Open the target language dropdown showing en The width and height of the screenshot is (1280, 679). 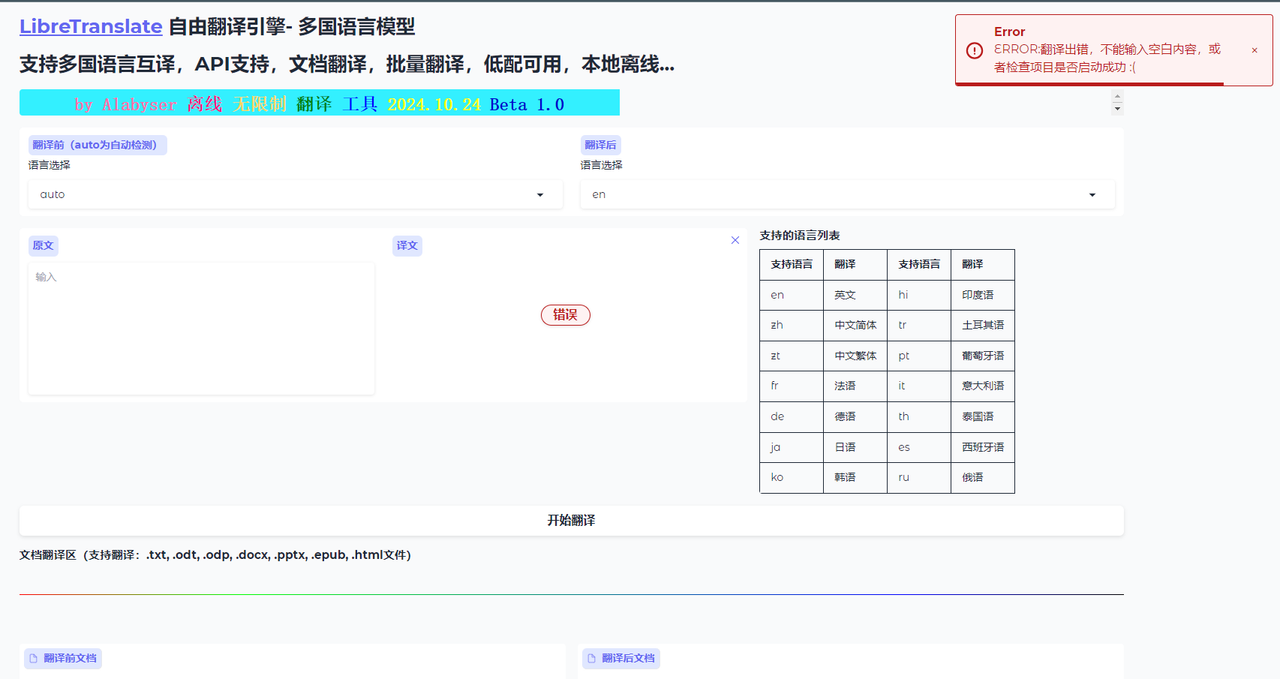pos(847,194)
